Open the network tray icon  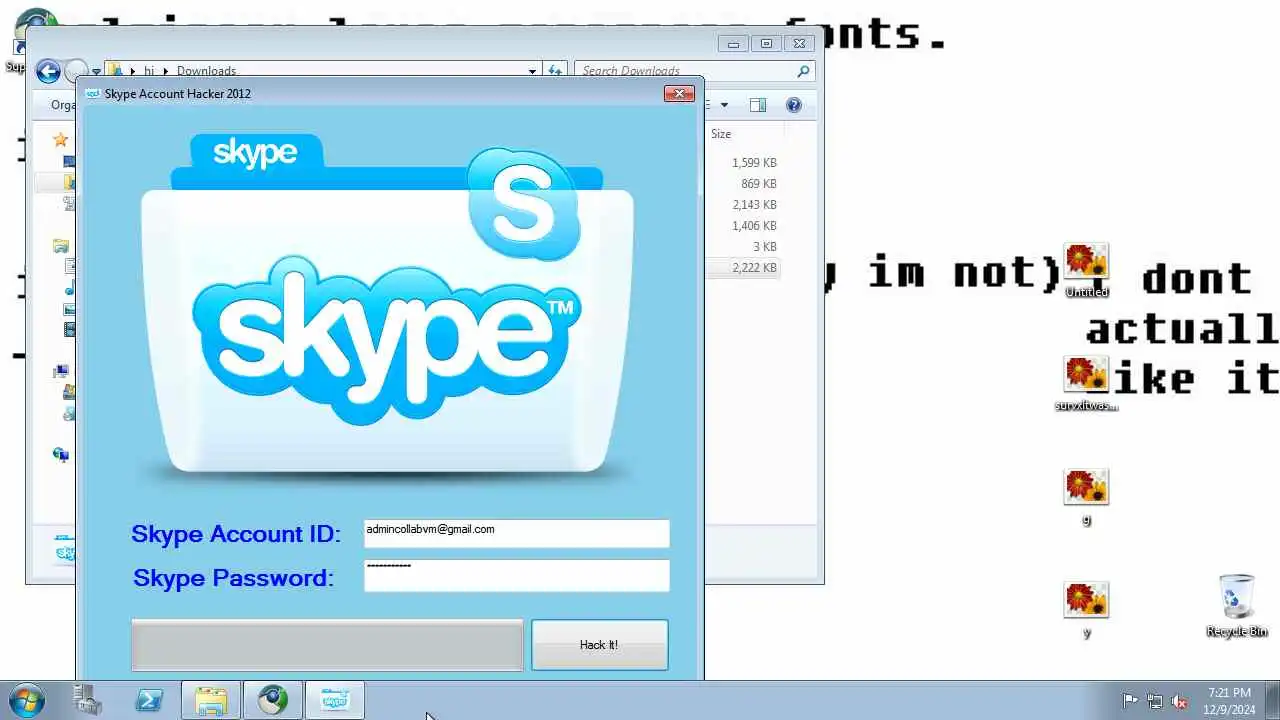1155,701
